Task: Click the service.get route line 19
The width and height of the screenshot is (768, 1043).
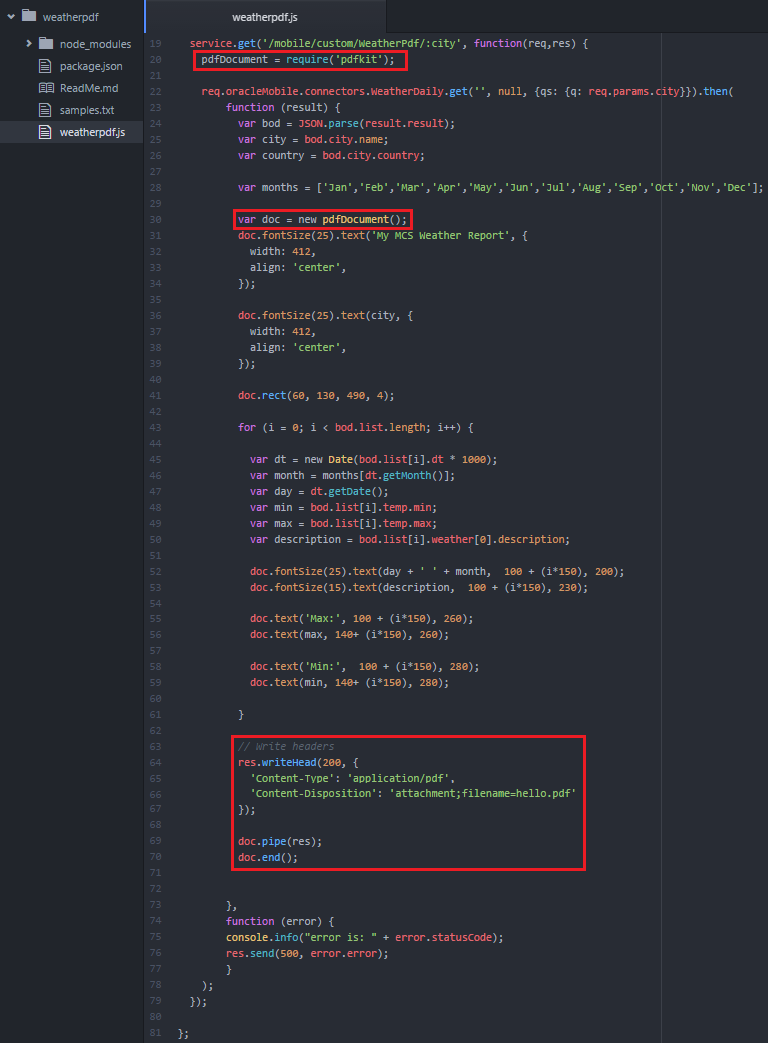Action: point(389,43)
